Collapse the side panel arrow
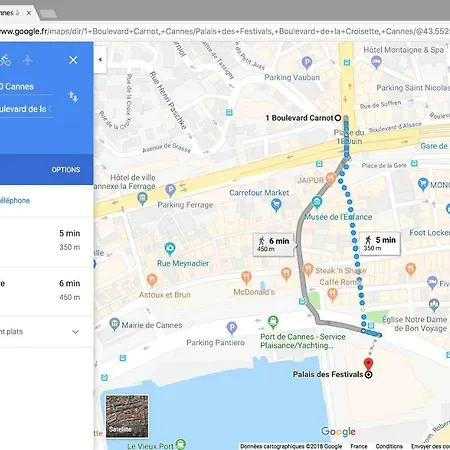This screenshot has width=450, height=450. point(100,60)
